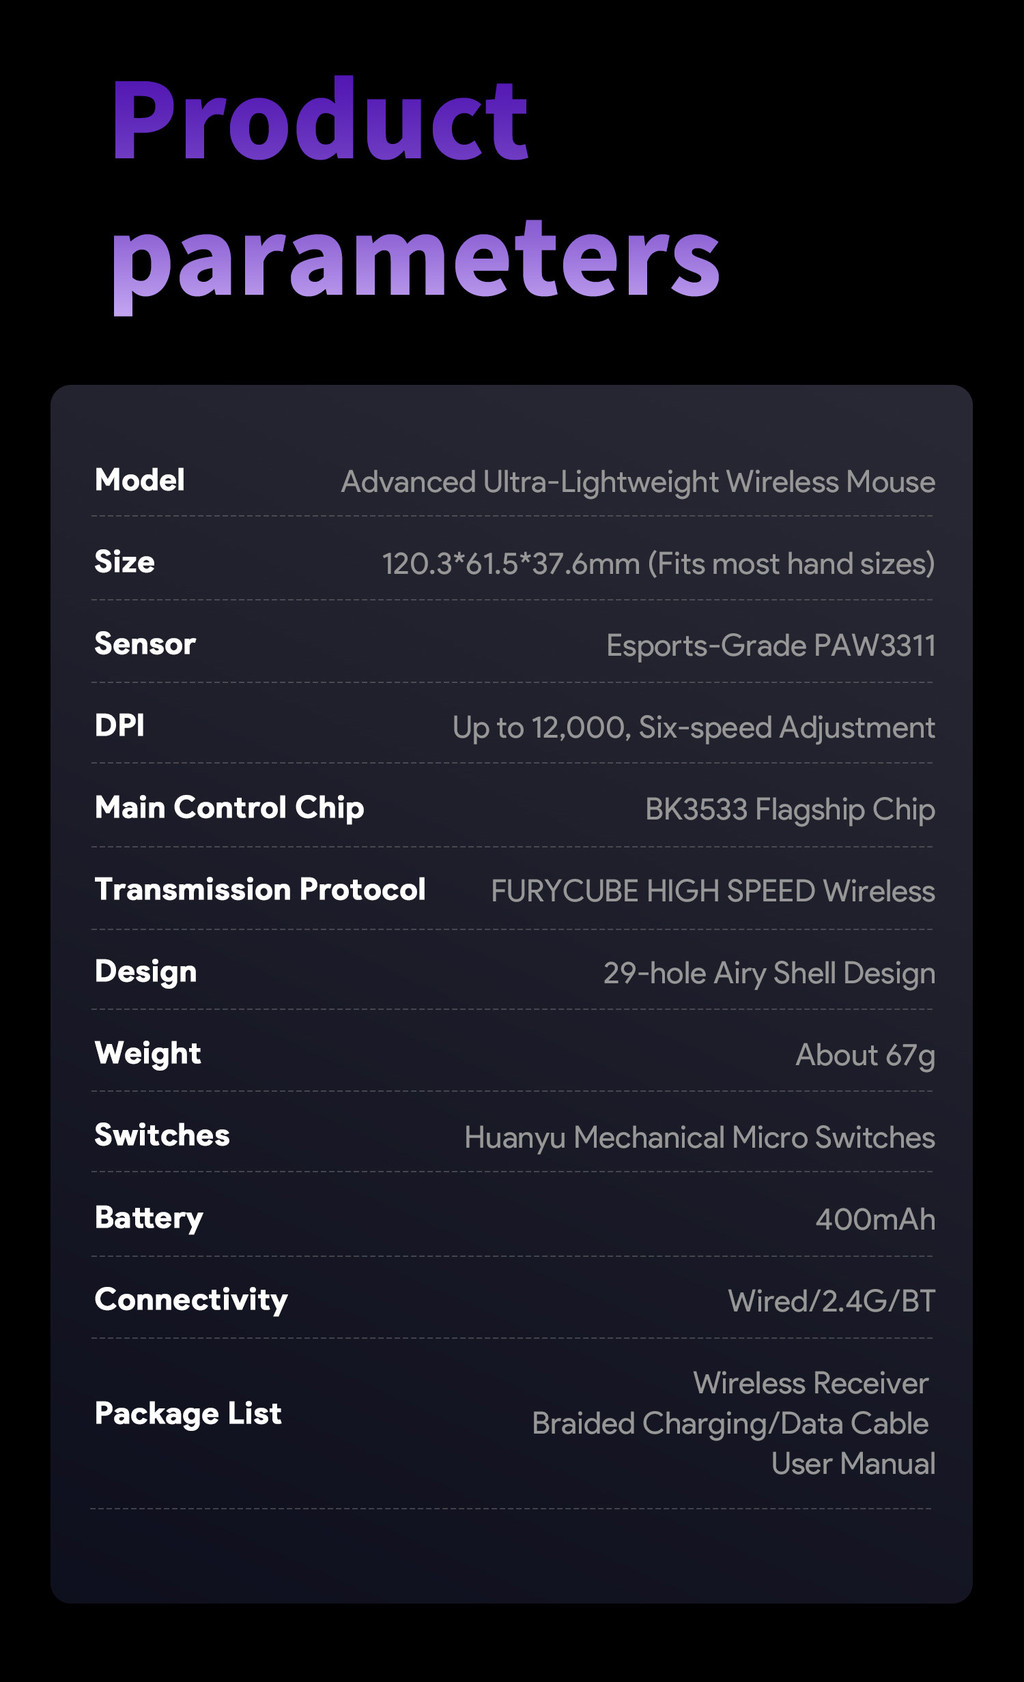The width and height of the screenshot is (1024, 1682).
Task: Click "Huanyu Mechanical Micro Switches" text
Action: [x=699, y=1138]
